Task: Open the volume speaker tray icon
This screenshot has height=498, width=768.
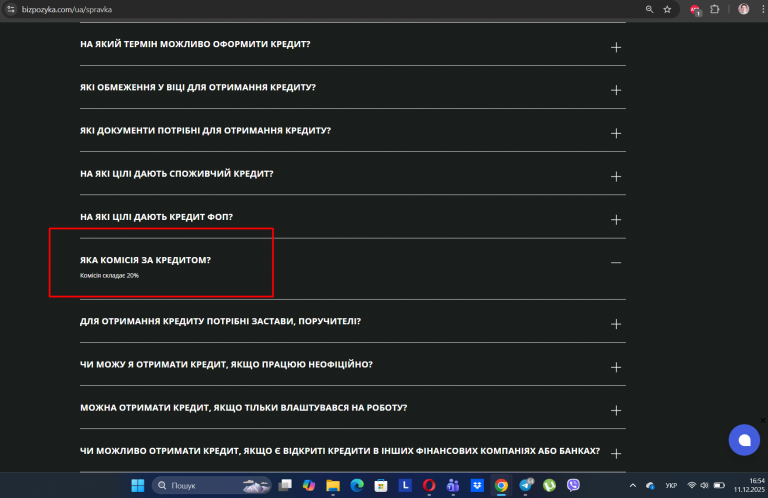Action: click(704, 485)
